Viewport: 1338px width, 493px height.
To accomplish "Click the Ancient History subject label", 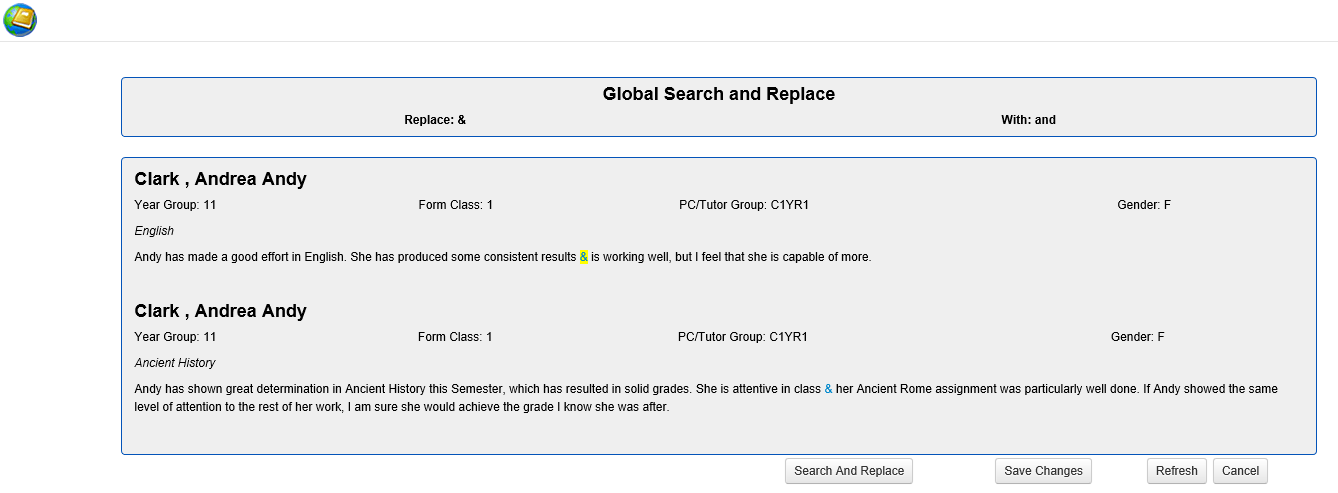I will [175, 363].
